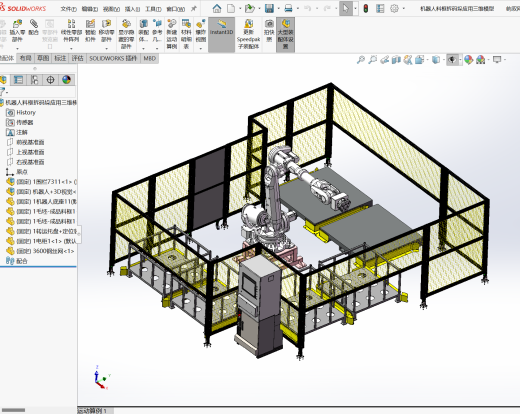Viewport: 520px width, 414px height.
Task: Click the Edit Appearance color sphere icon
Action: click(468, 60)
